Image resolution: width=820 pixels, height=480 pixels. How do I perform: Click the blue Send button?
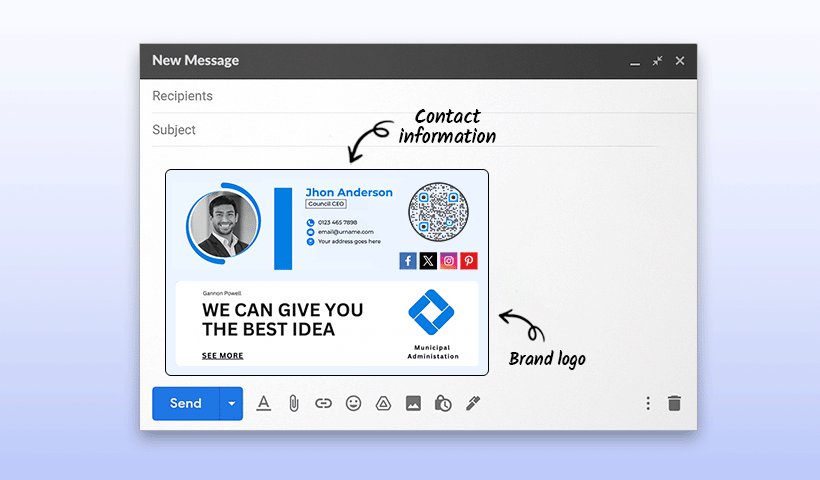186,403
